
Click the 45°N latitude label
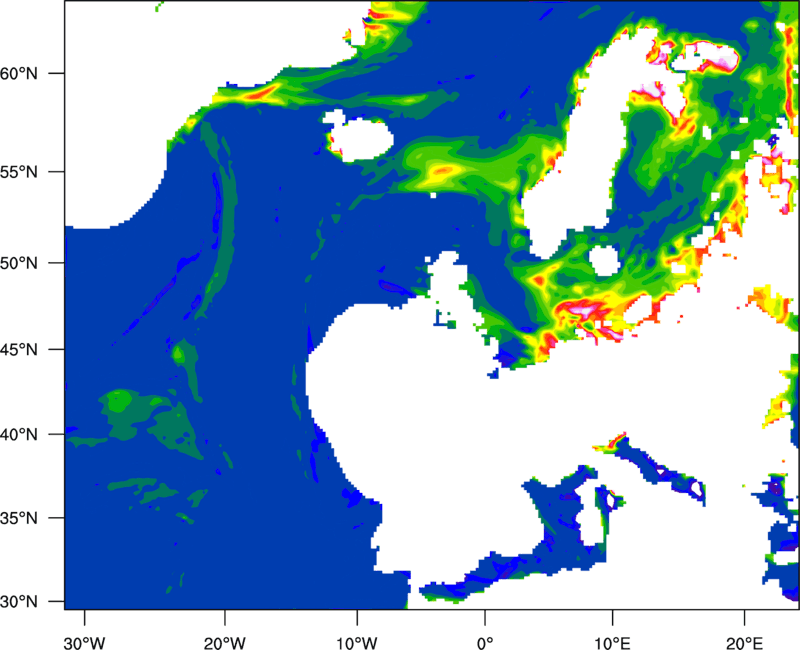tap(19, 349)
